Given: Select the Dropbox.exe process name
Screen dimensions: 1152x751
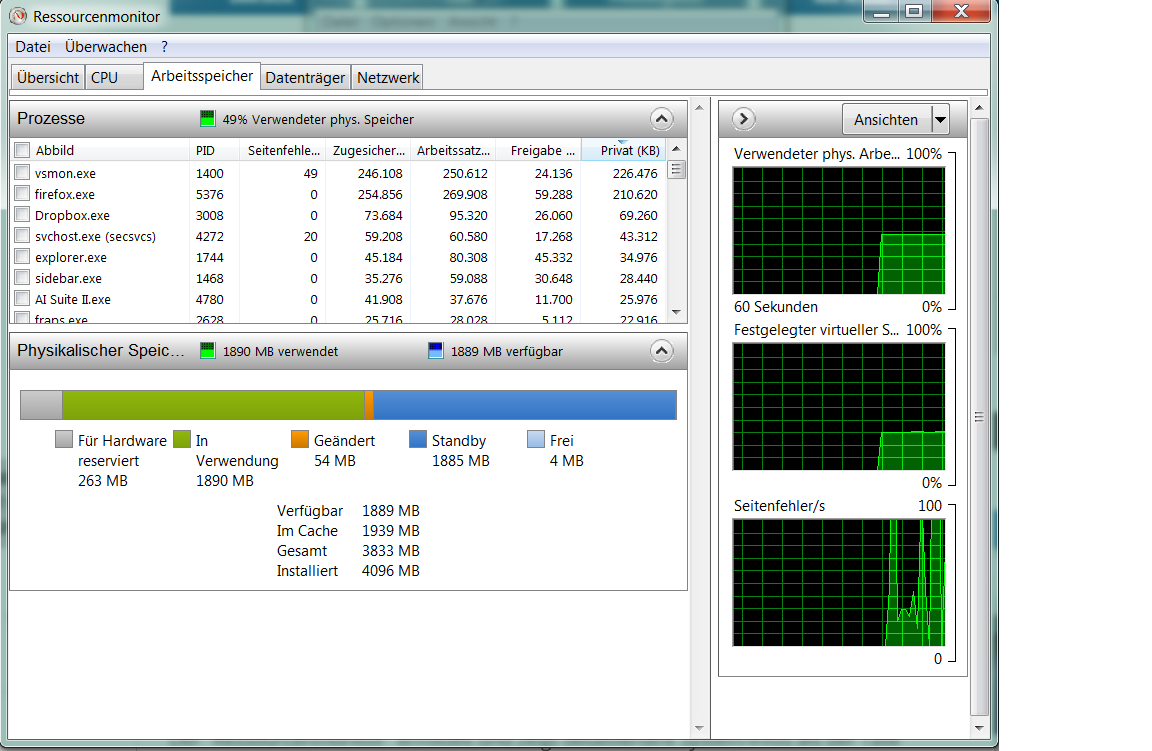Looking at the screenshot, I should [72, 215].
